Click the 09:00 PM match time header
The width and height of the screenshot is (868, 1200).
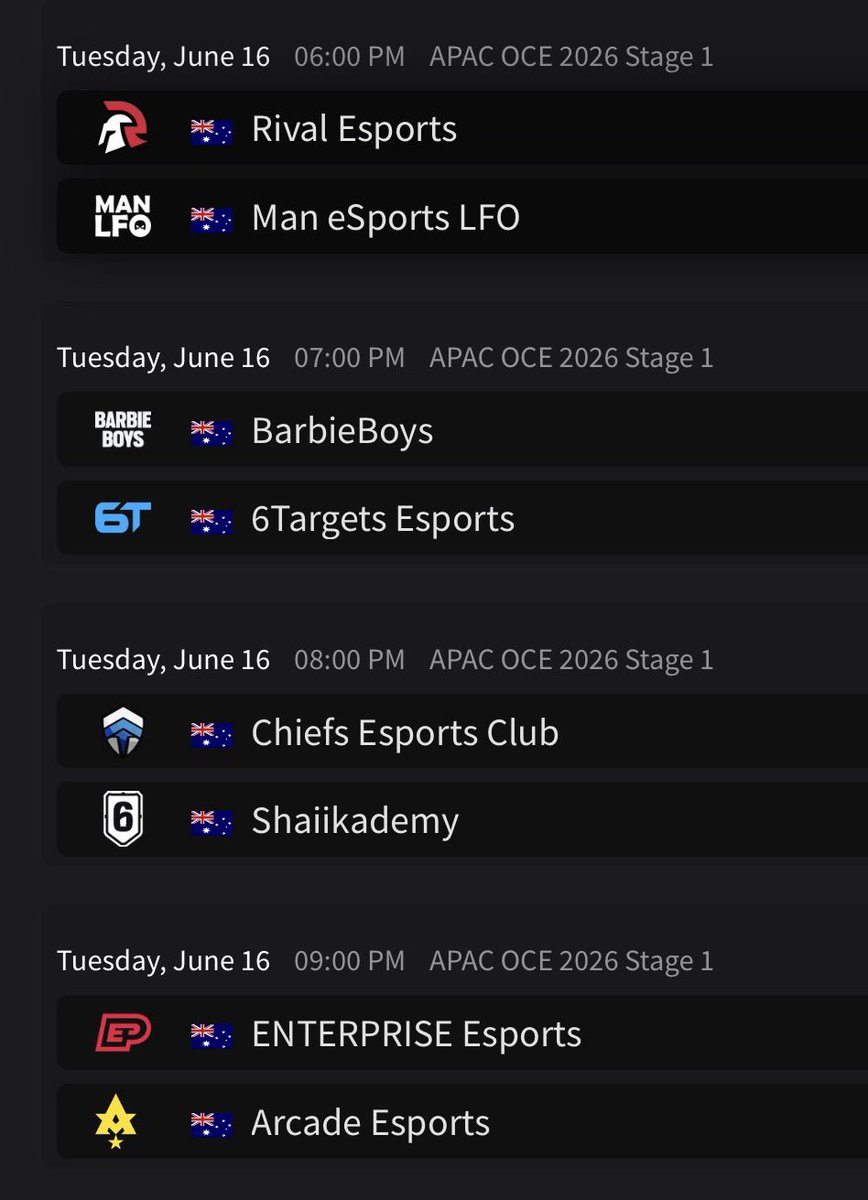(x=349, y=961)
